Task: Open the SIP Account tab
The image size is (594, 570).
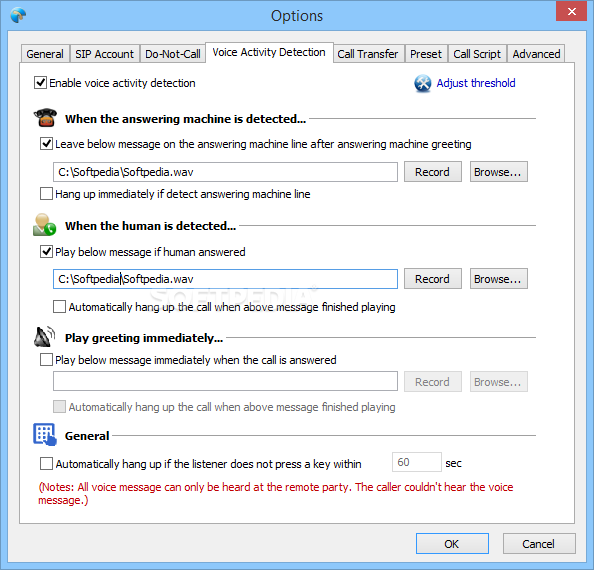Action: [x=105, y=54]
